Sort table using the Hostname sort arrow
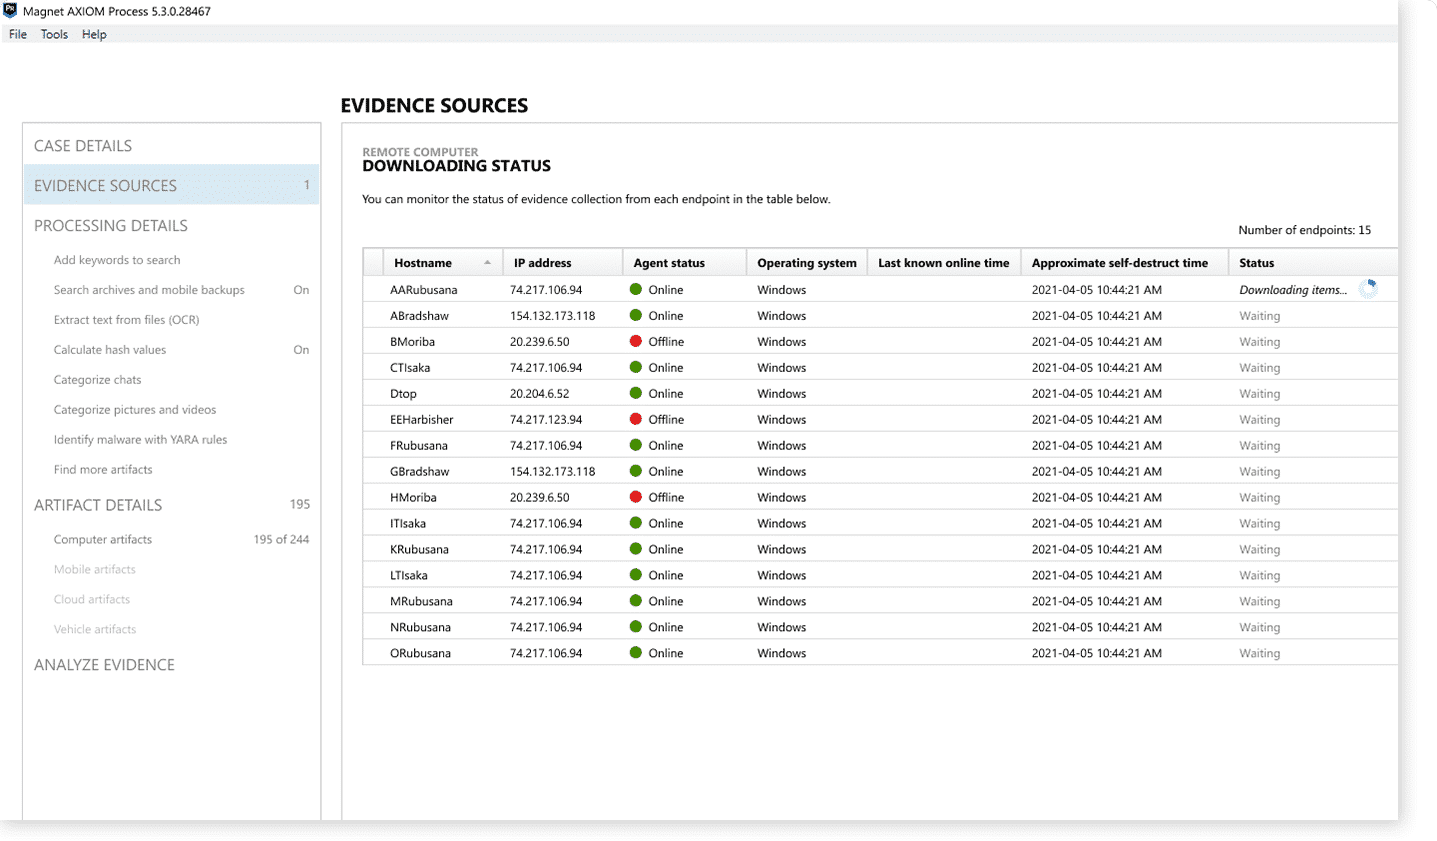This screenshot has width=1437, height=841. coord(487,263)
